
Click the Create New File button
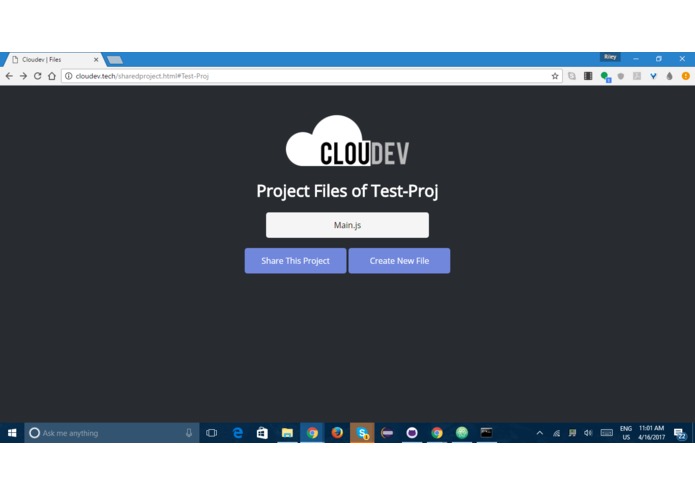[399, 261]
